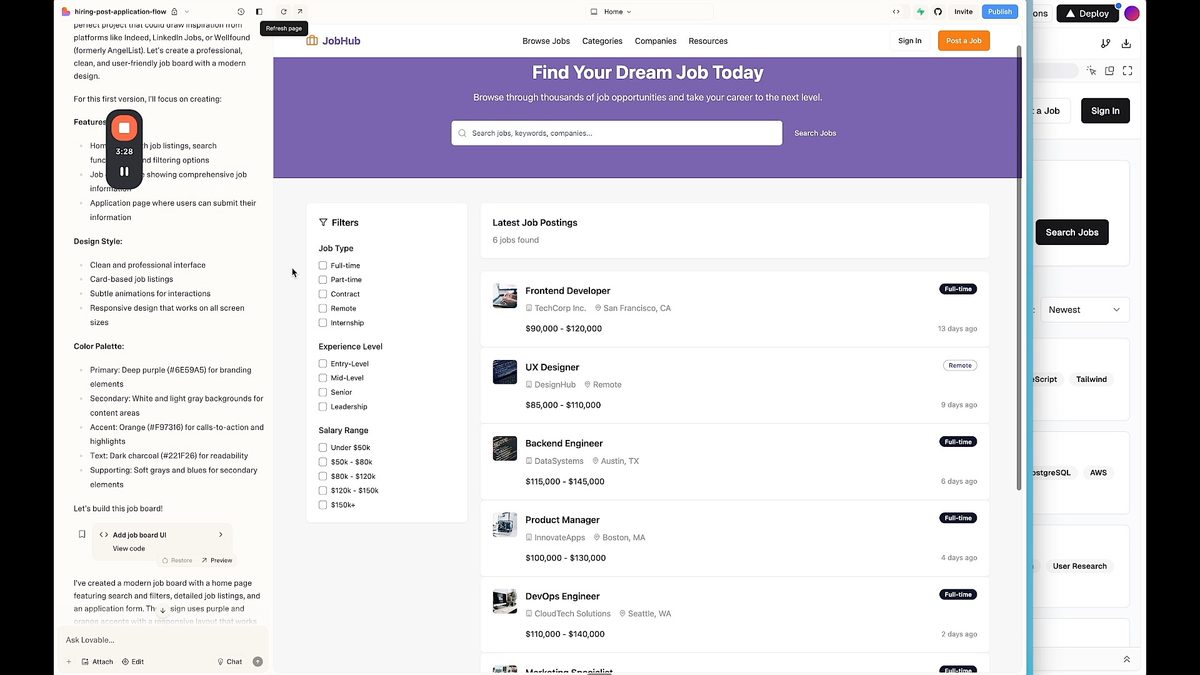Click the Restore button
This screenshot has width=1200, height=675.
[177, 560]
